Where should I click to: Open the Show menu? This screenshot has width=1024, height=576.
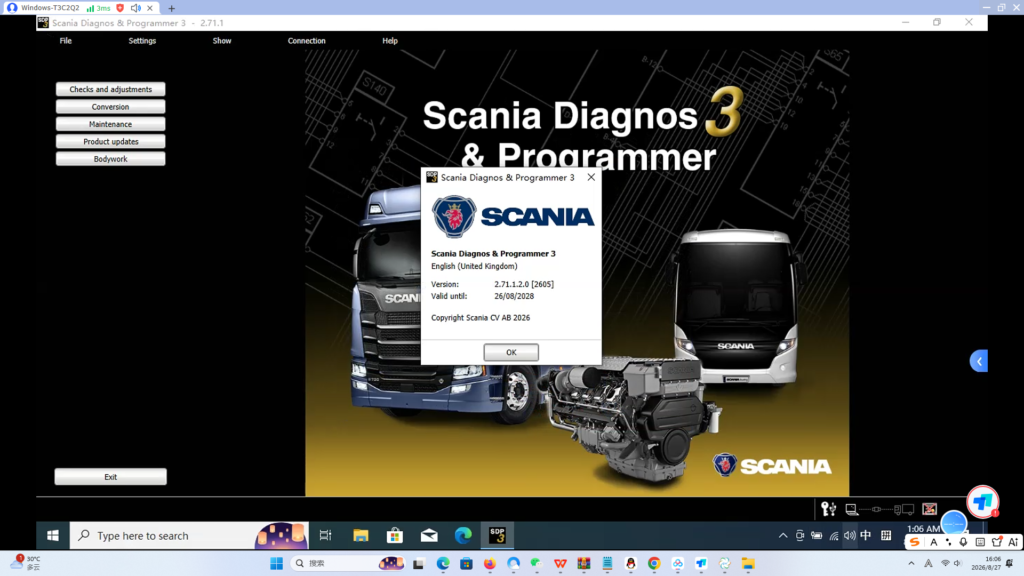pyautogui.click(x=222, y=40)
